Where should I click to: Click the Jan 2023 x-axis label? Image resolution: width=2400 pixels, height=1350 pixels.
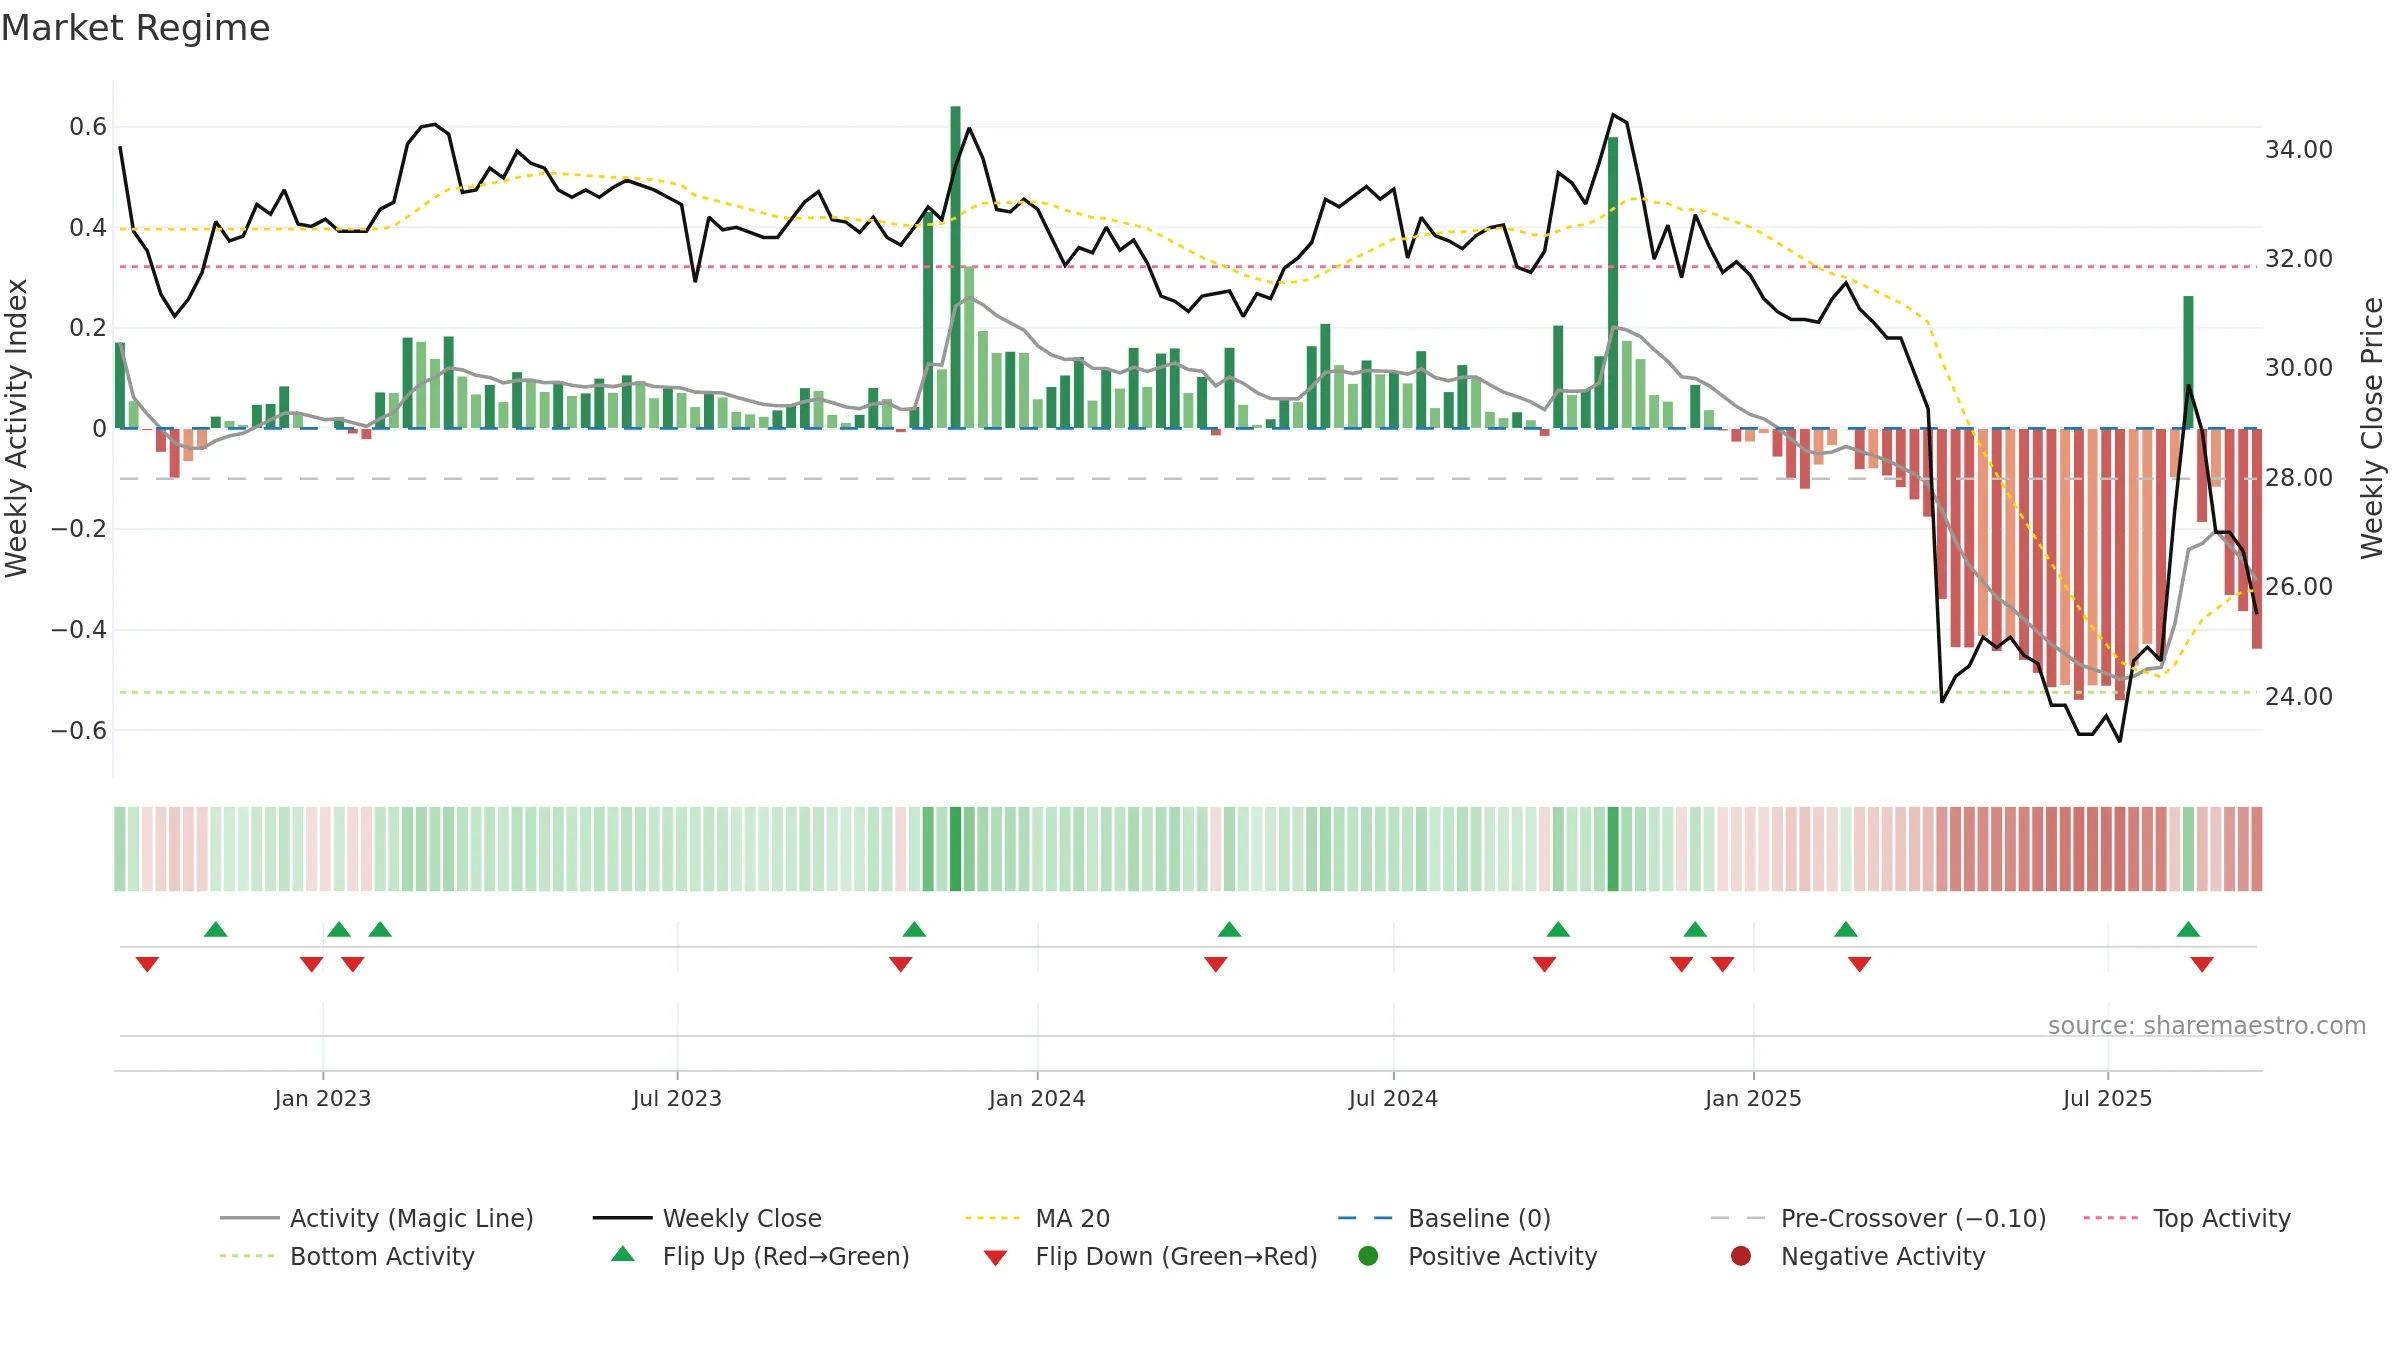point(323,1099)
